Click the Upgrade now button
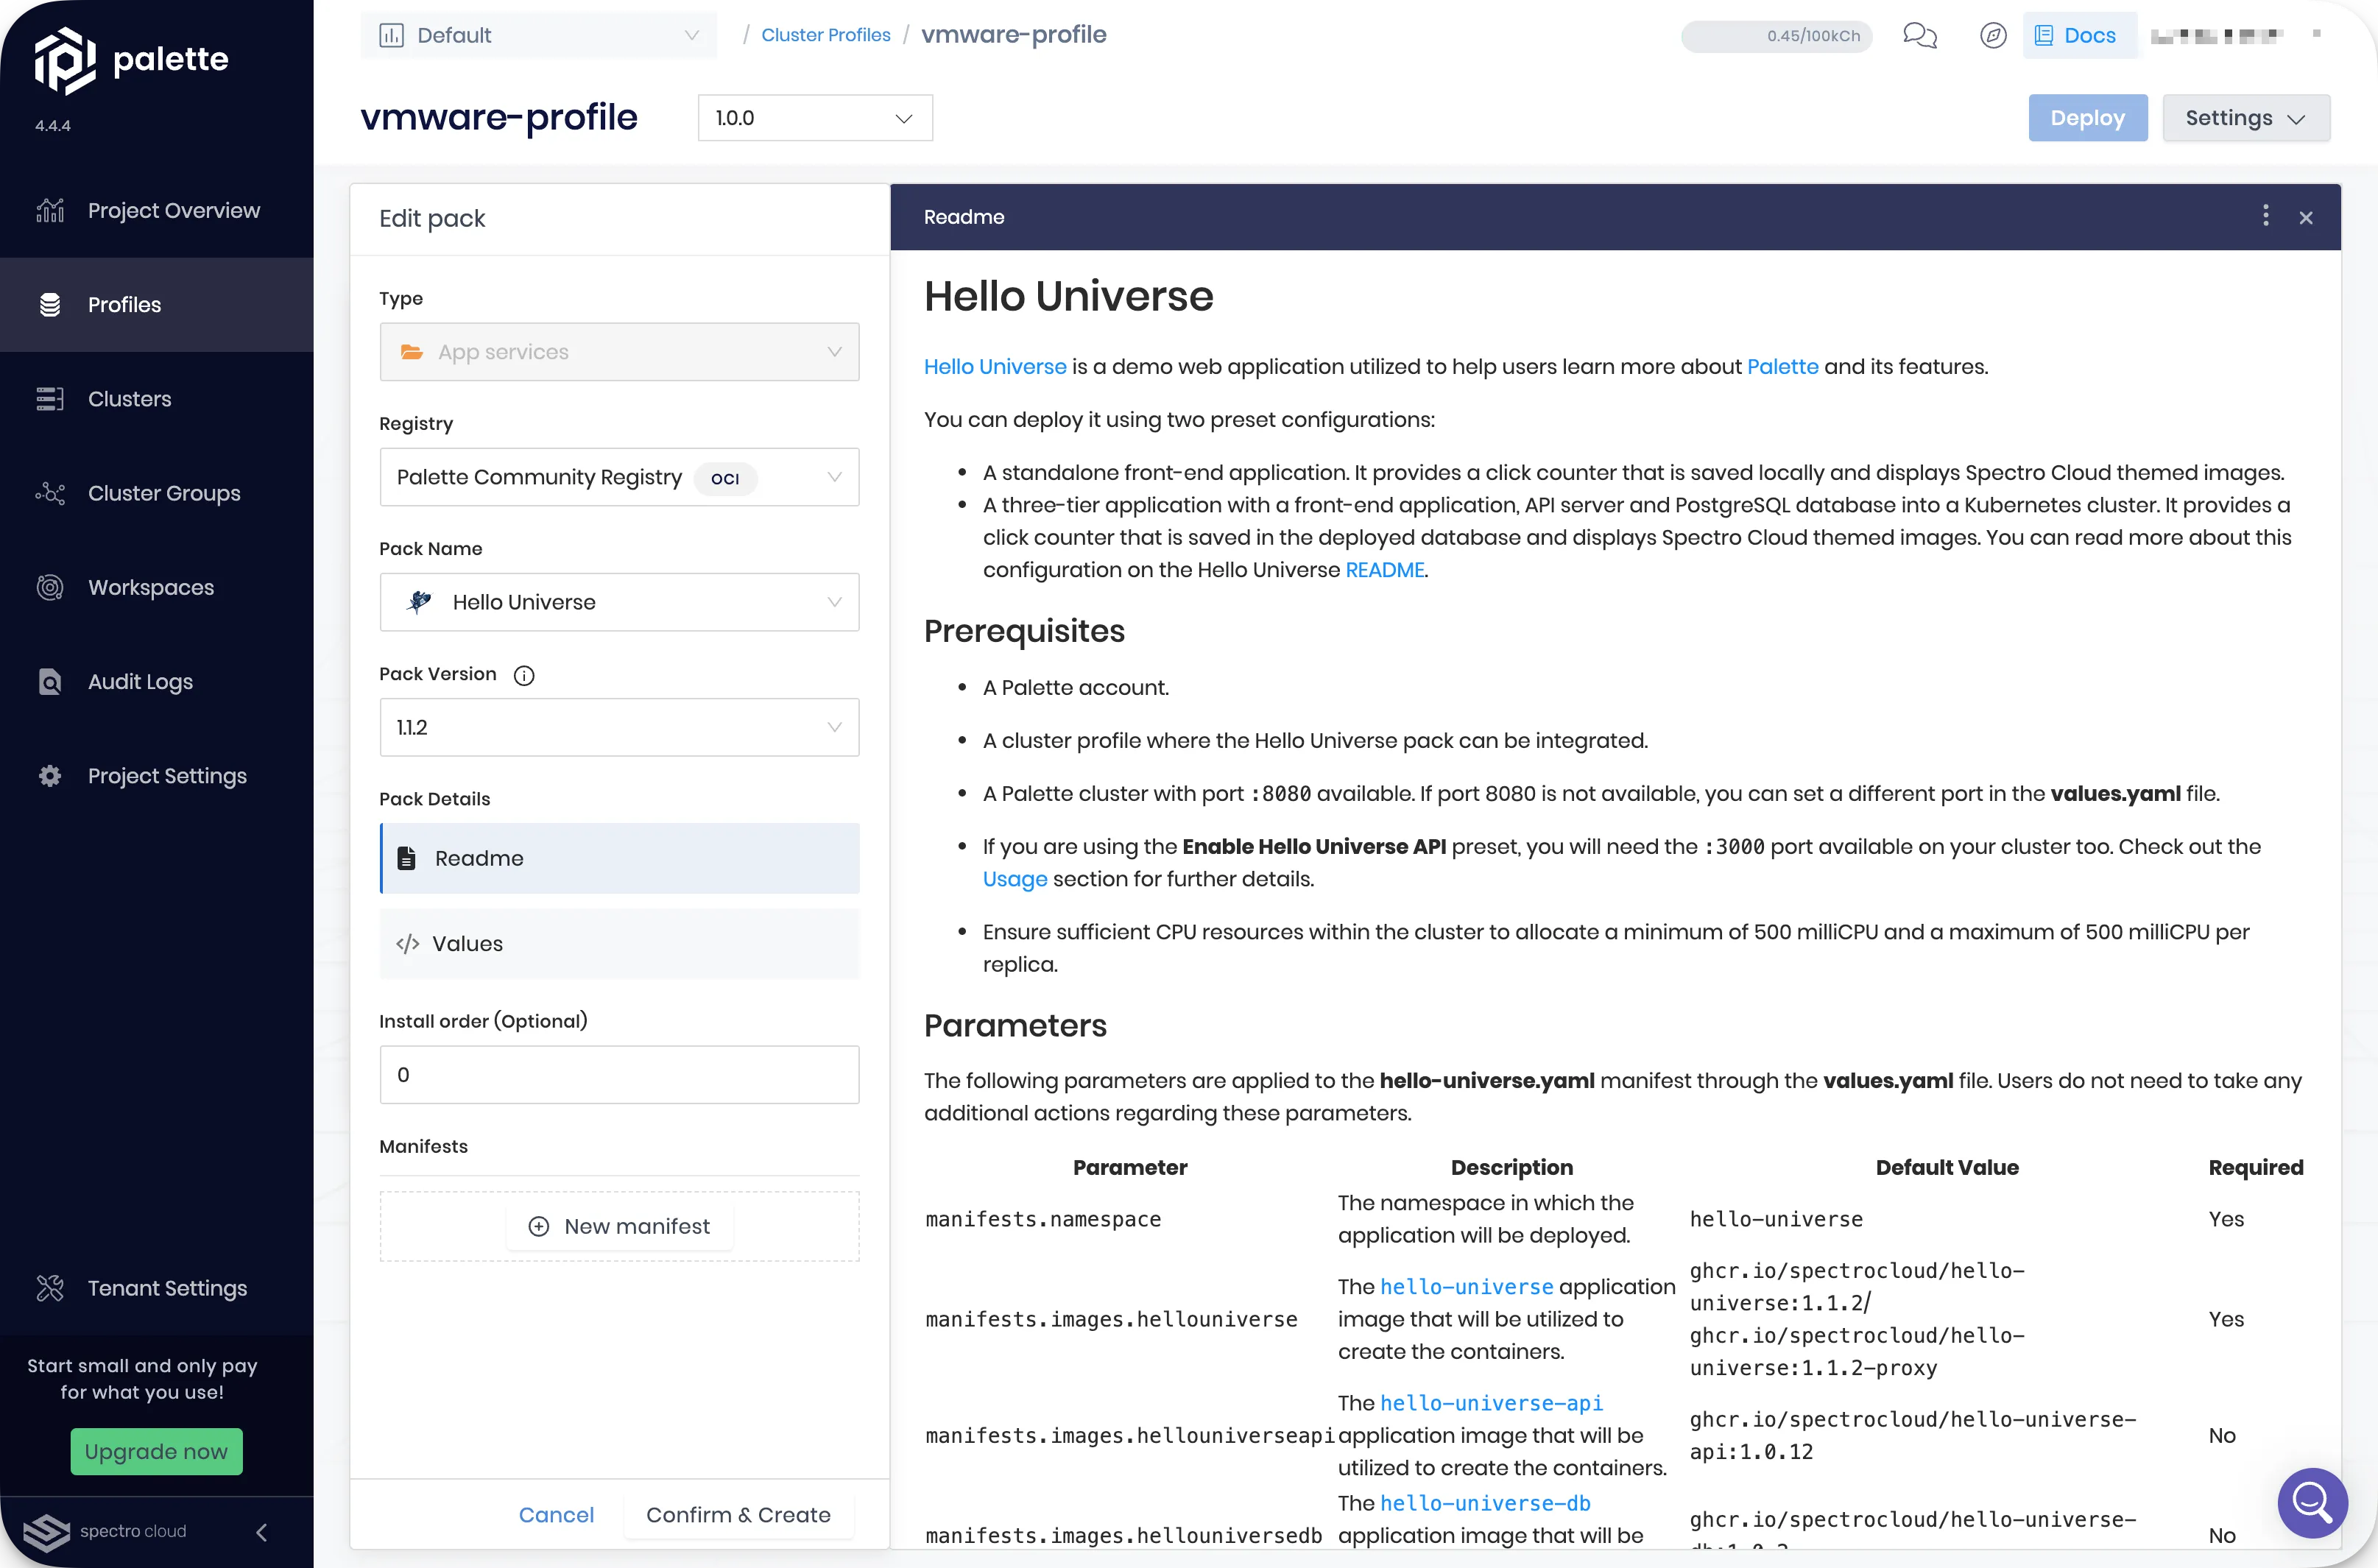 tap(156, 1451)
